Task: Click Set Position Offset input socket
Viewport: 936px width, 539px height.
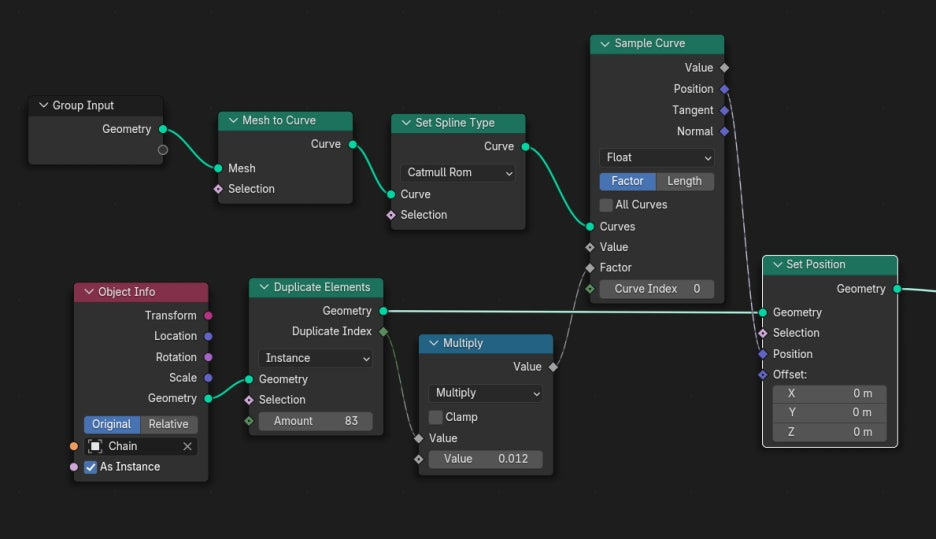Action: click(x=763, y=375)
